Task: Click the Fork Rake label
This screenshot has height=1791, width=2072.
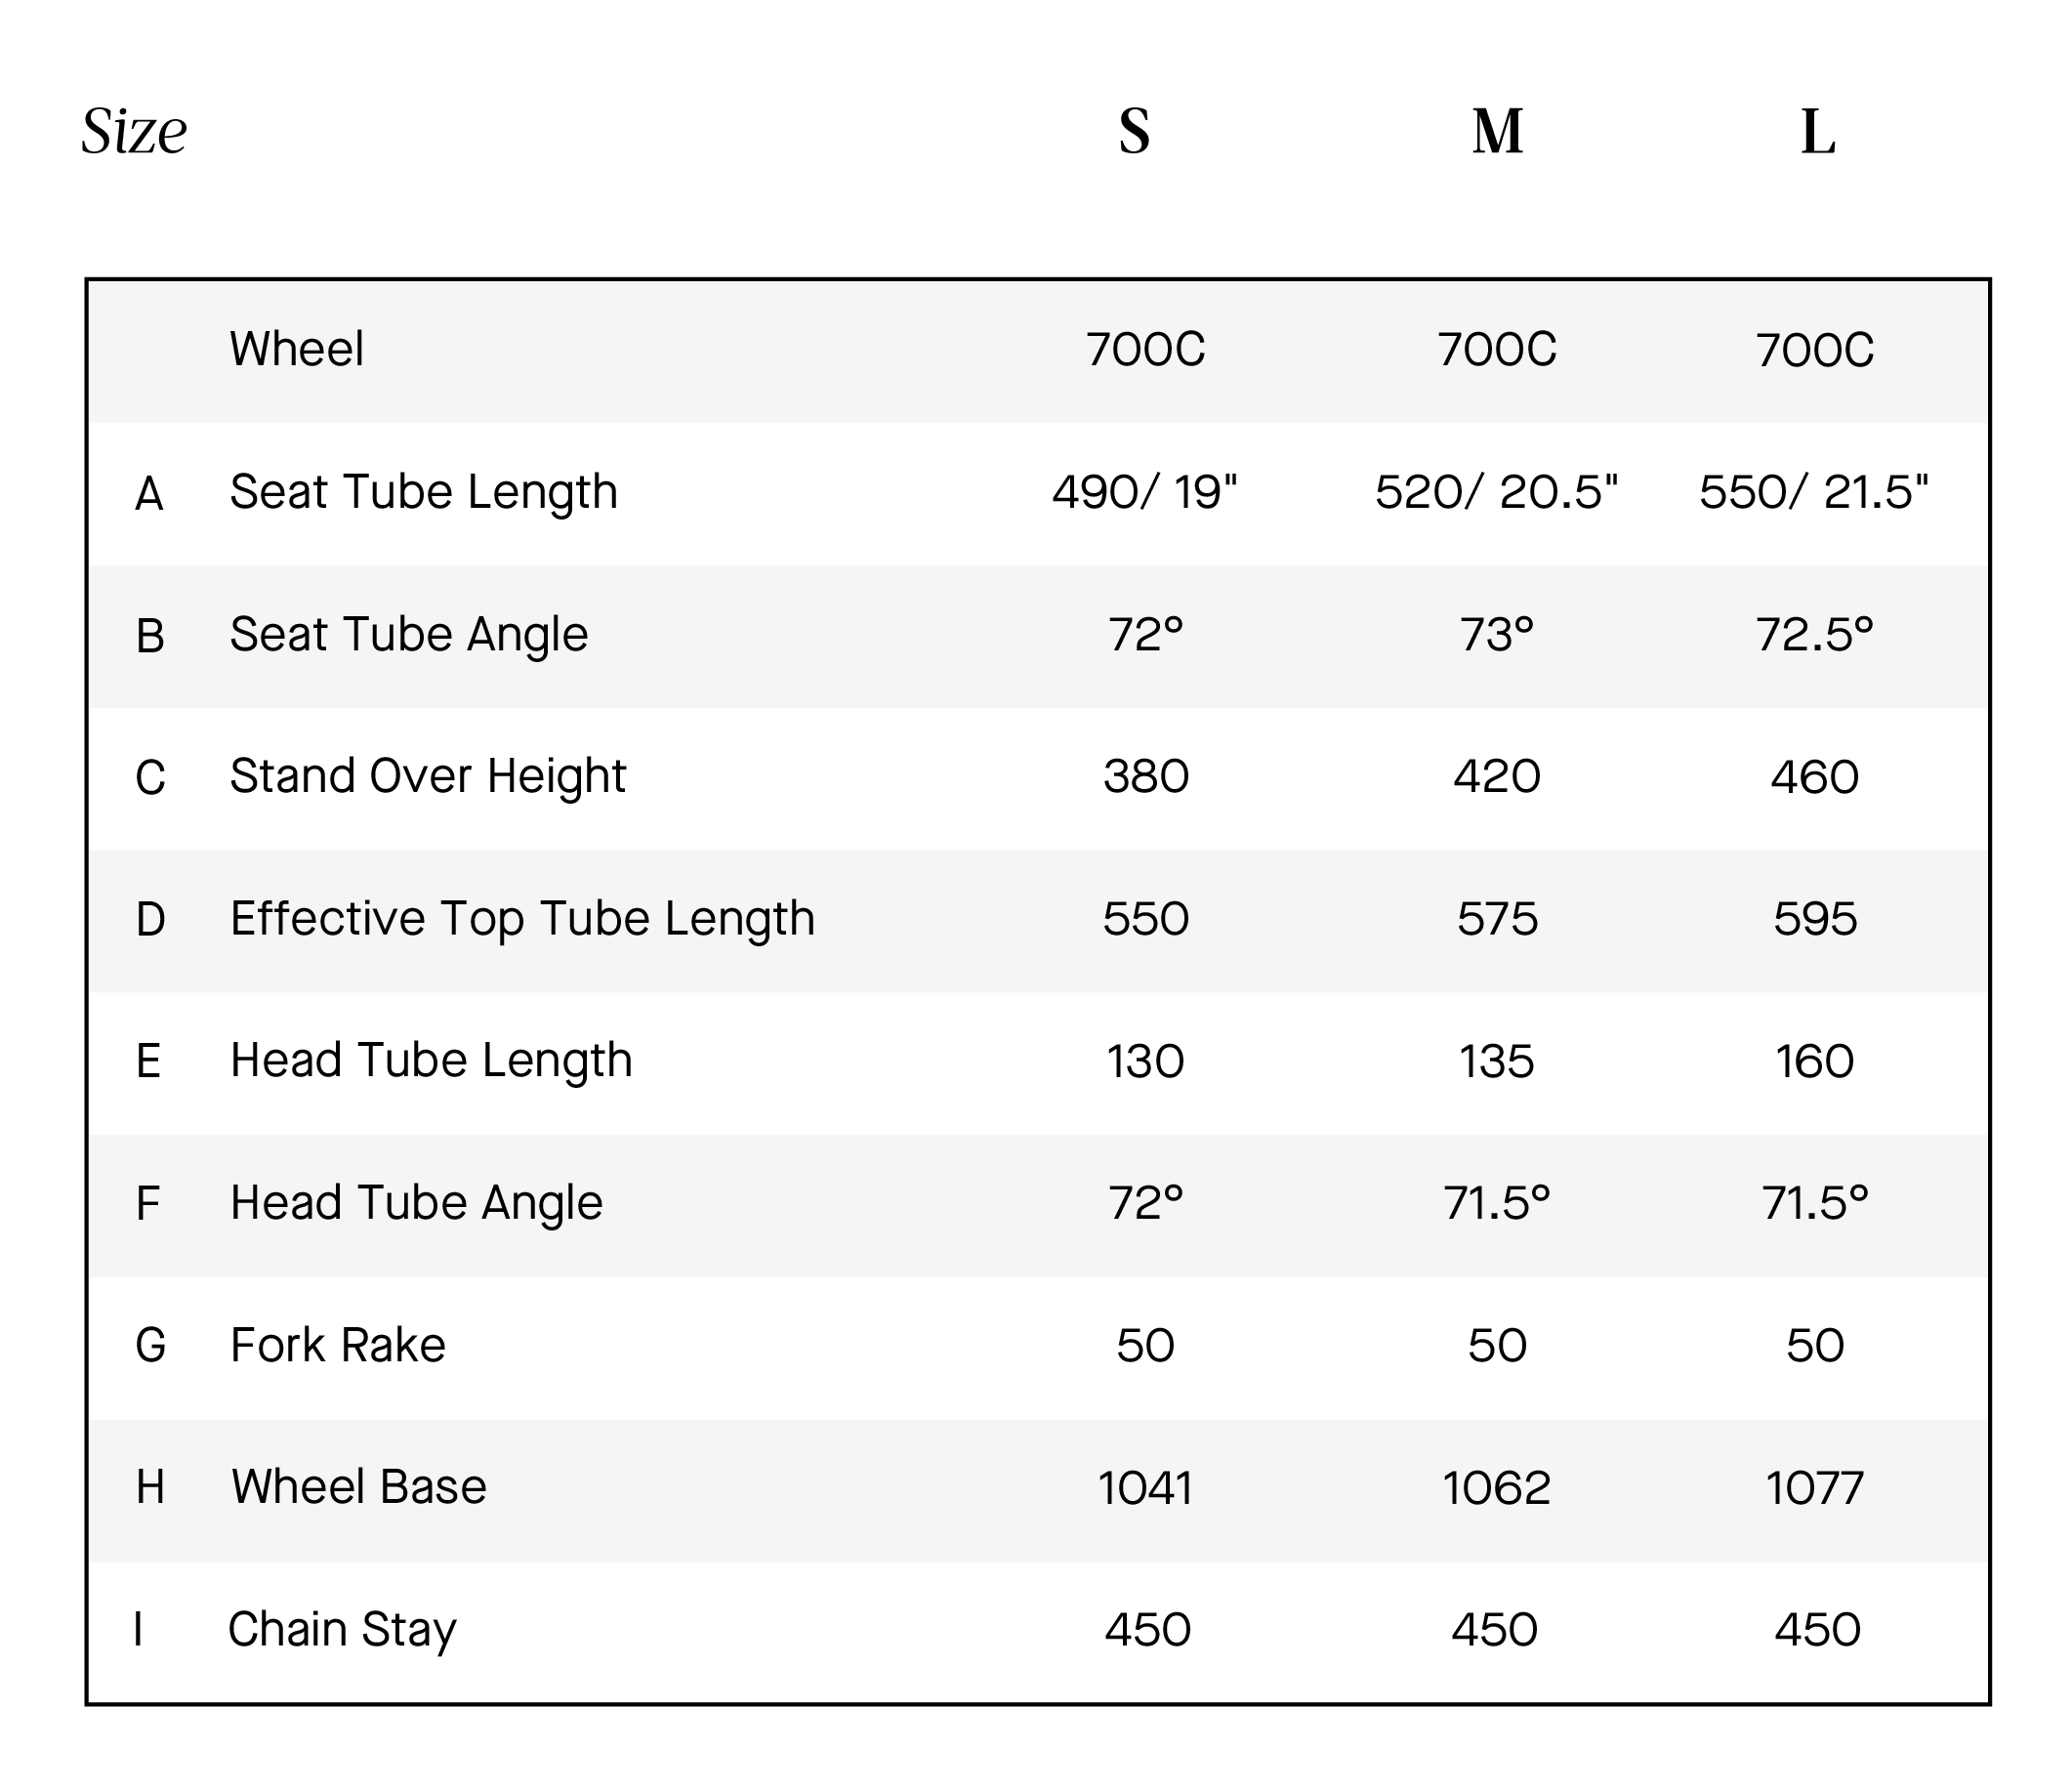Action: (x=338, y=1345)
